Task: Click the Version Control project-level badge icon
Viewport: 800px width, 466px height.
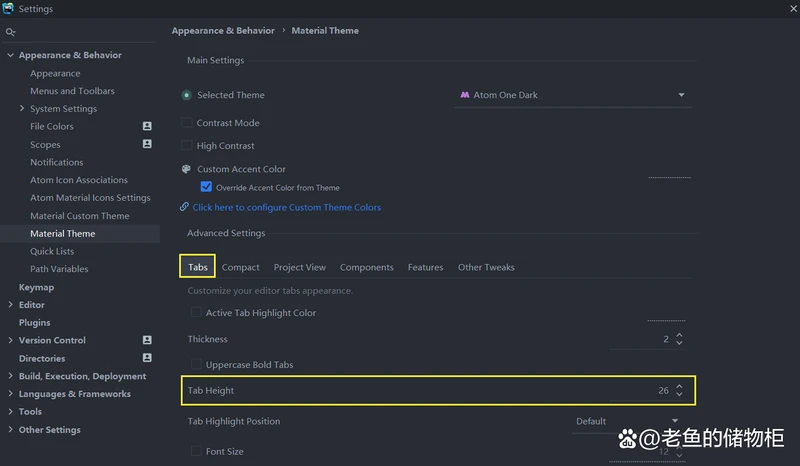Action: (x=147, y=340)
